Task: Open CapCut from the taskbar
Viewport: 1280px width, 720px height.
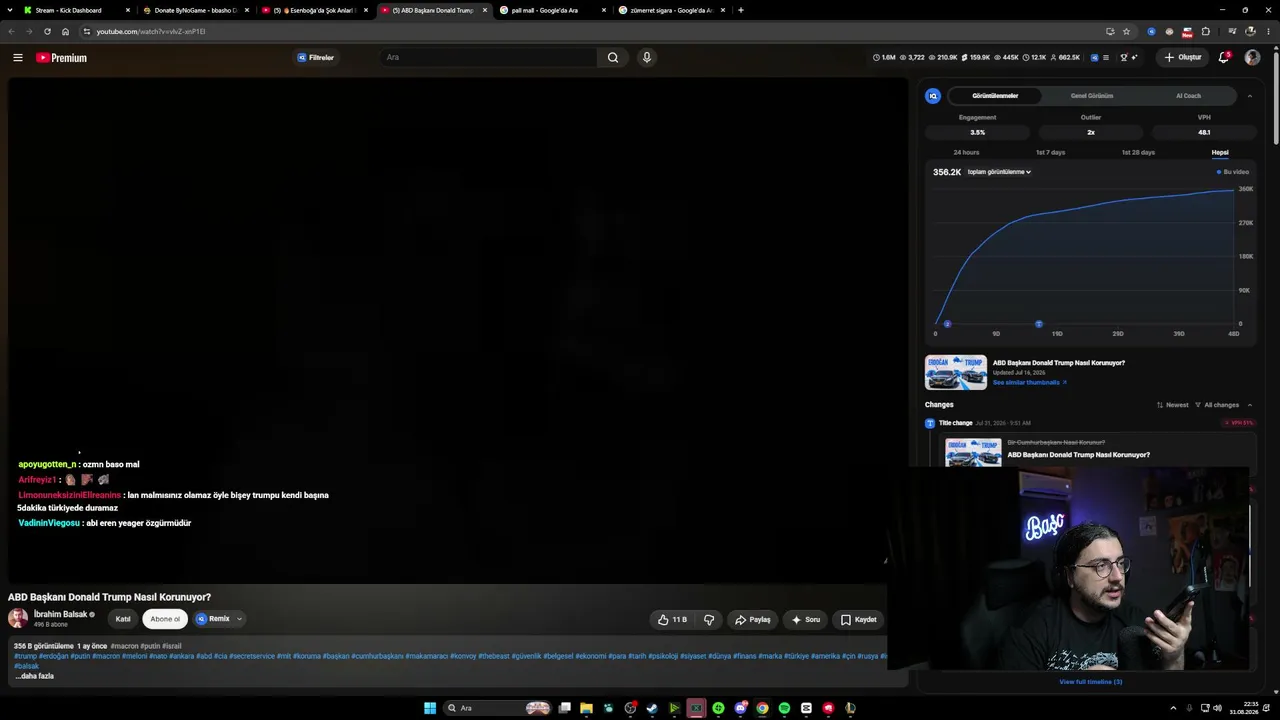Action: (x=806, y=708)
